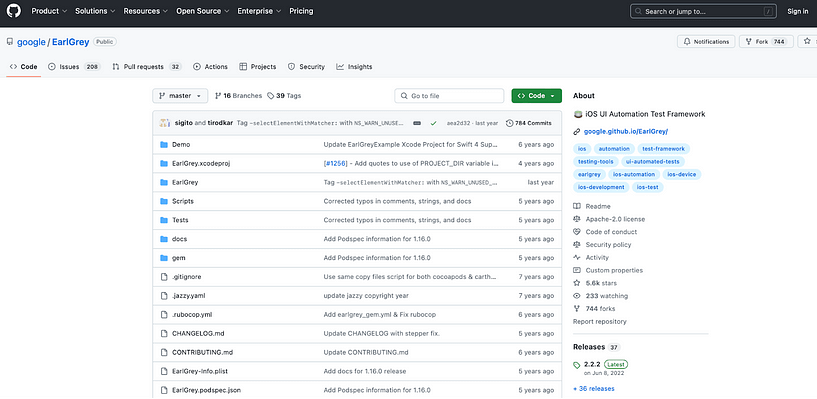This screenshot has width=817, height=399.
Task: Click the GitHub logo icon
Action: pyautogui.click(x=14, y=11)
